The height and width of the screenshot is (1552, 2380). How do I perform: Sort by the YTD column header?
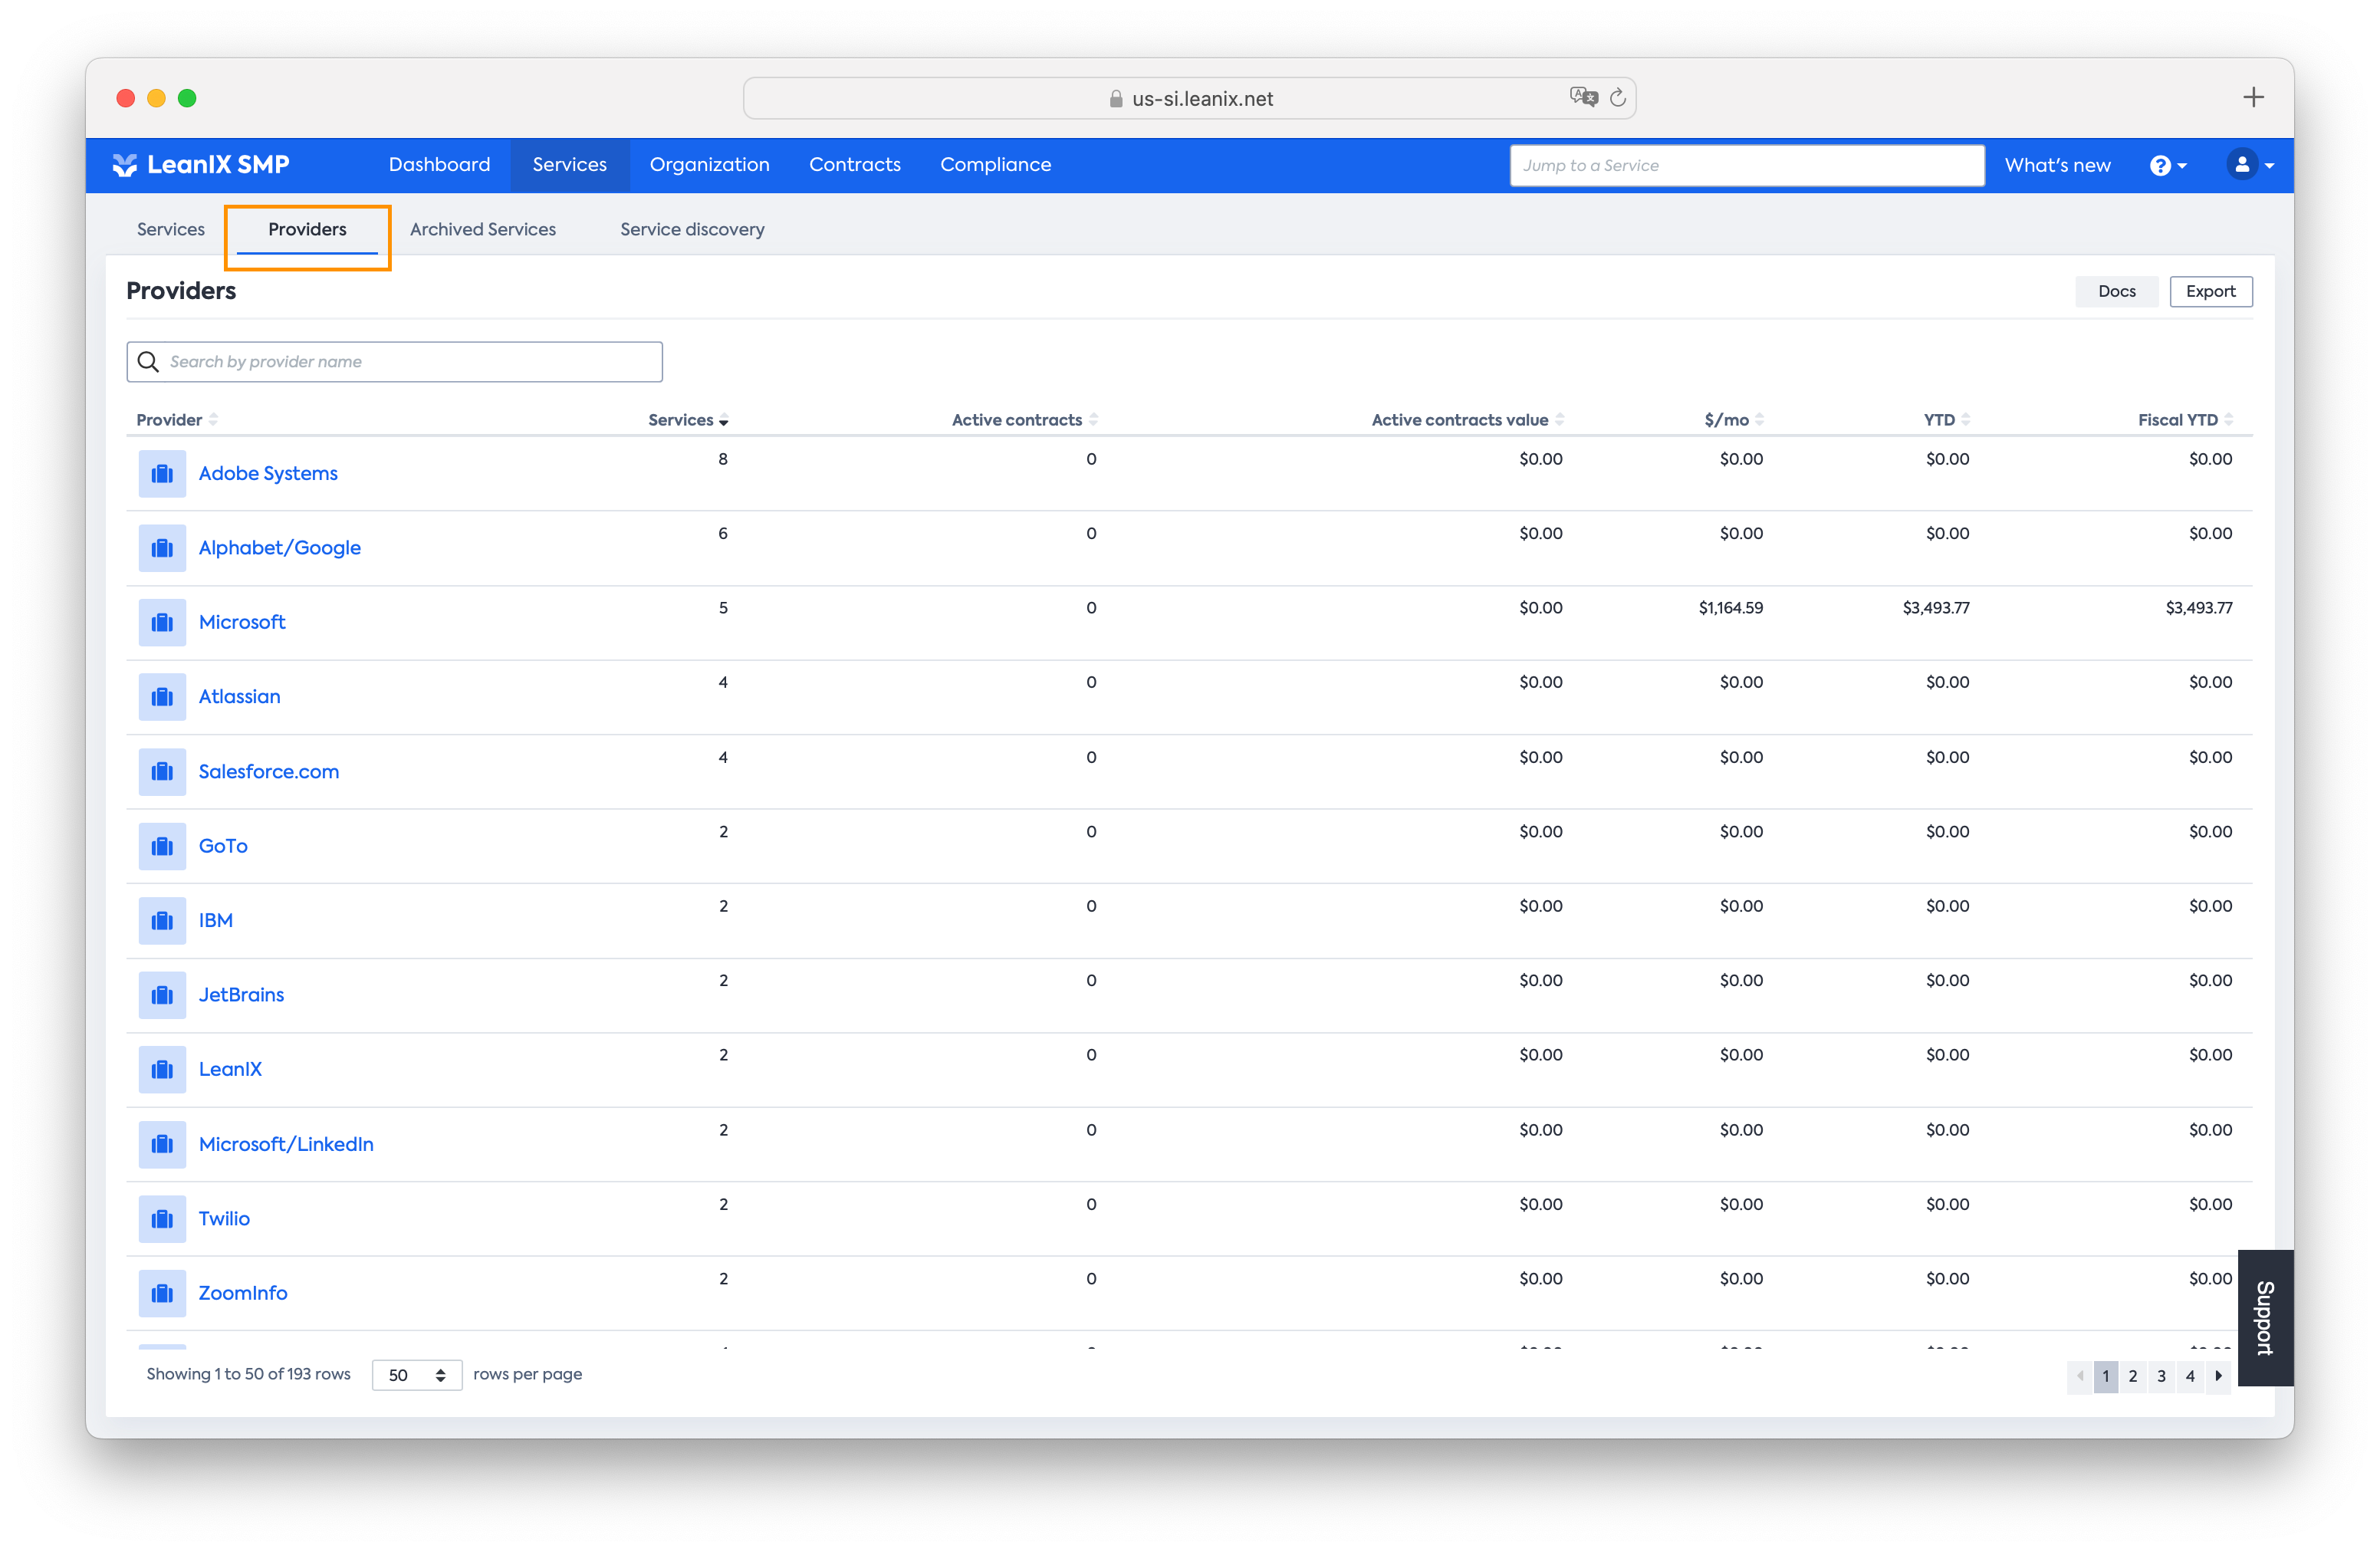[x=1947, y=420]
